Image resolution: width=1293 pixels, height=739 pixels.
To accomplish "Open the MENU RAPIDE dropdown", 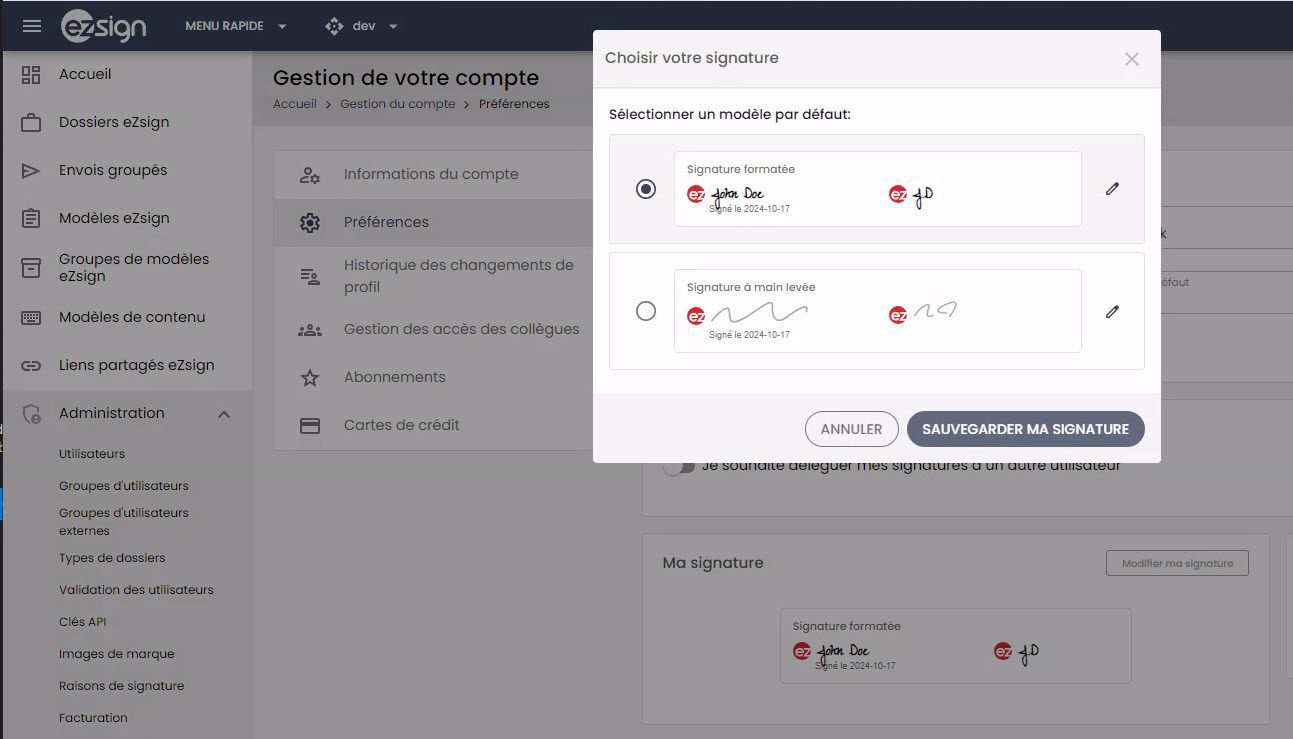I will pyautogui.click(x=236, y=26).
